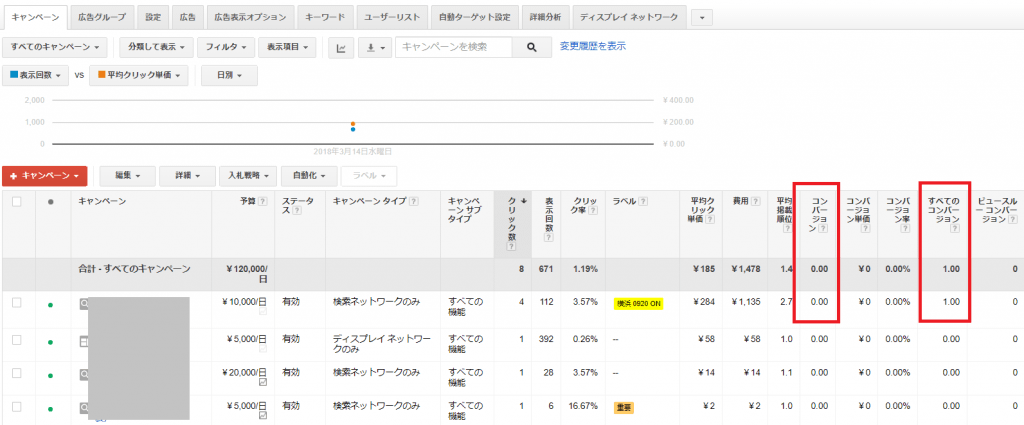The width and height of the screenshot is (1024, 425).
Task: Open the 自動ターゲット設定 tab
Action: tap(475, 18)
